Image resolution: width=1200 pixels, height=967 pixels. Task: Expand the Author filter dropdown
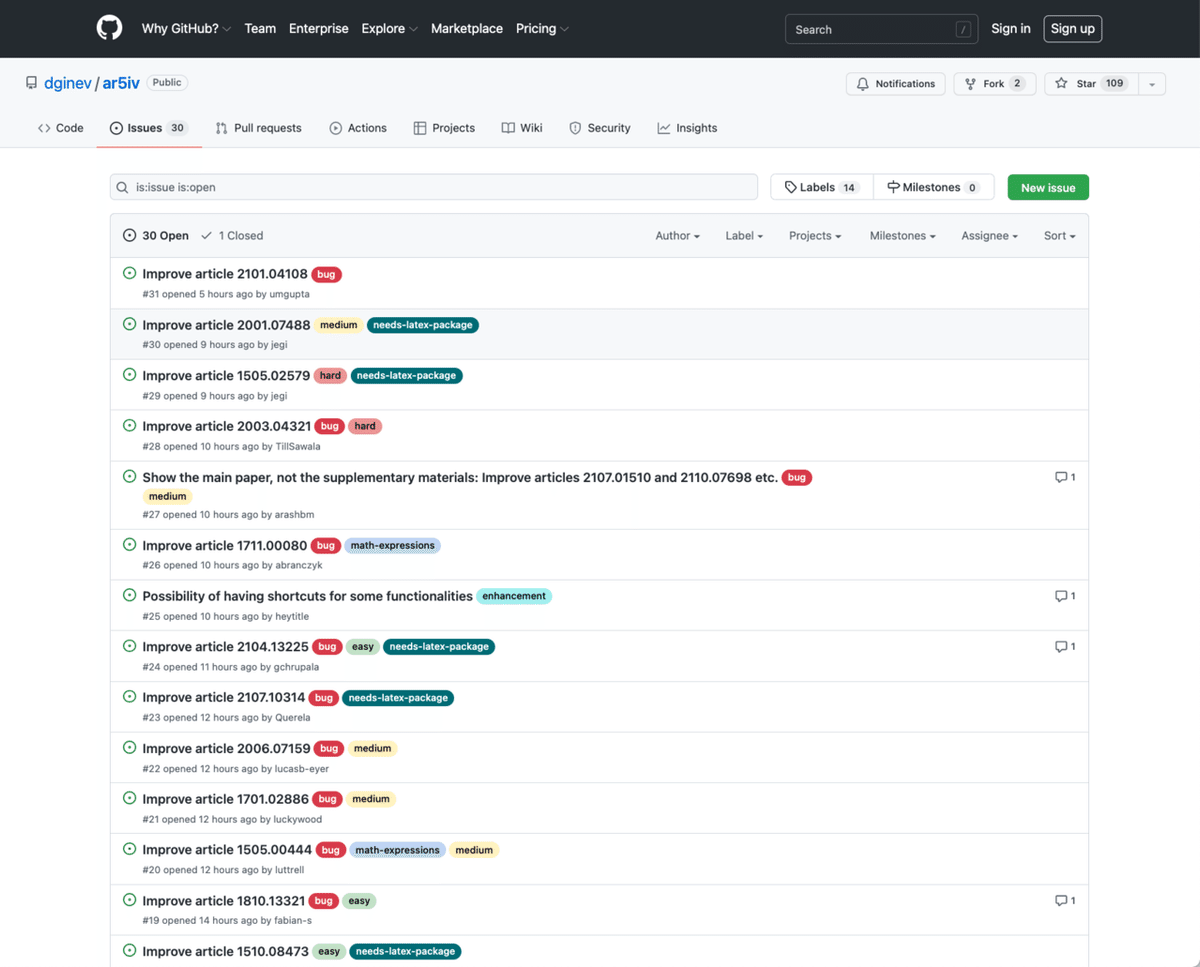pyautogui.click(x=677, y=236)
